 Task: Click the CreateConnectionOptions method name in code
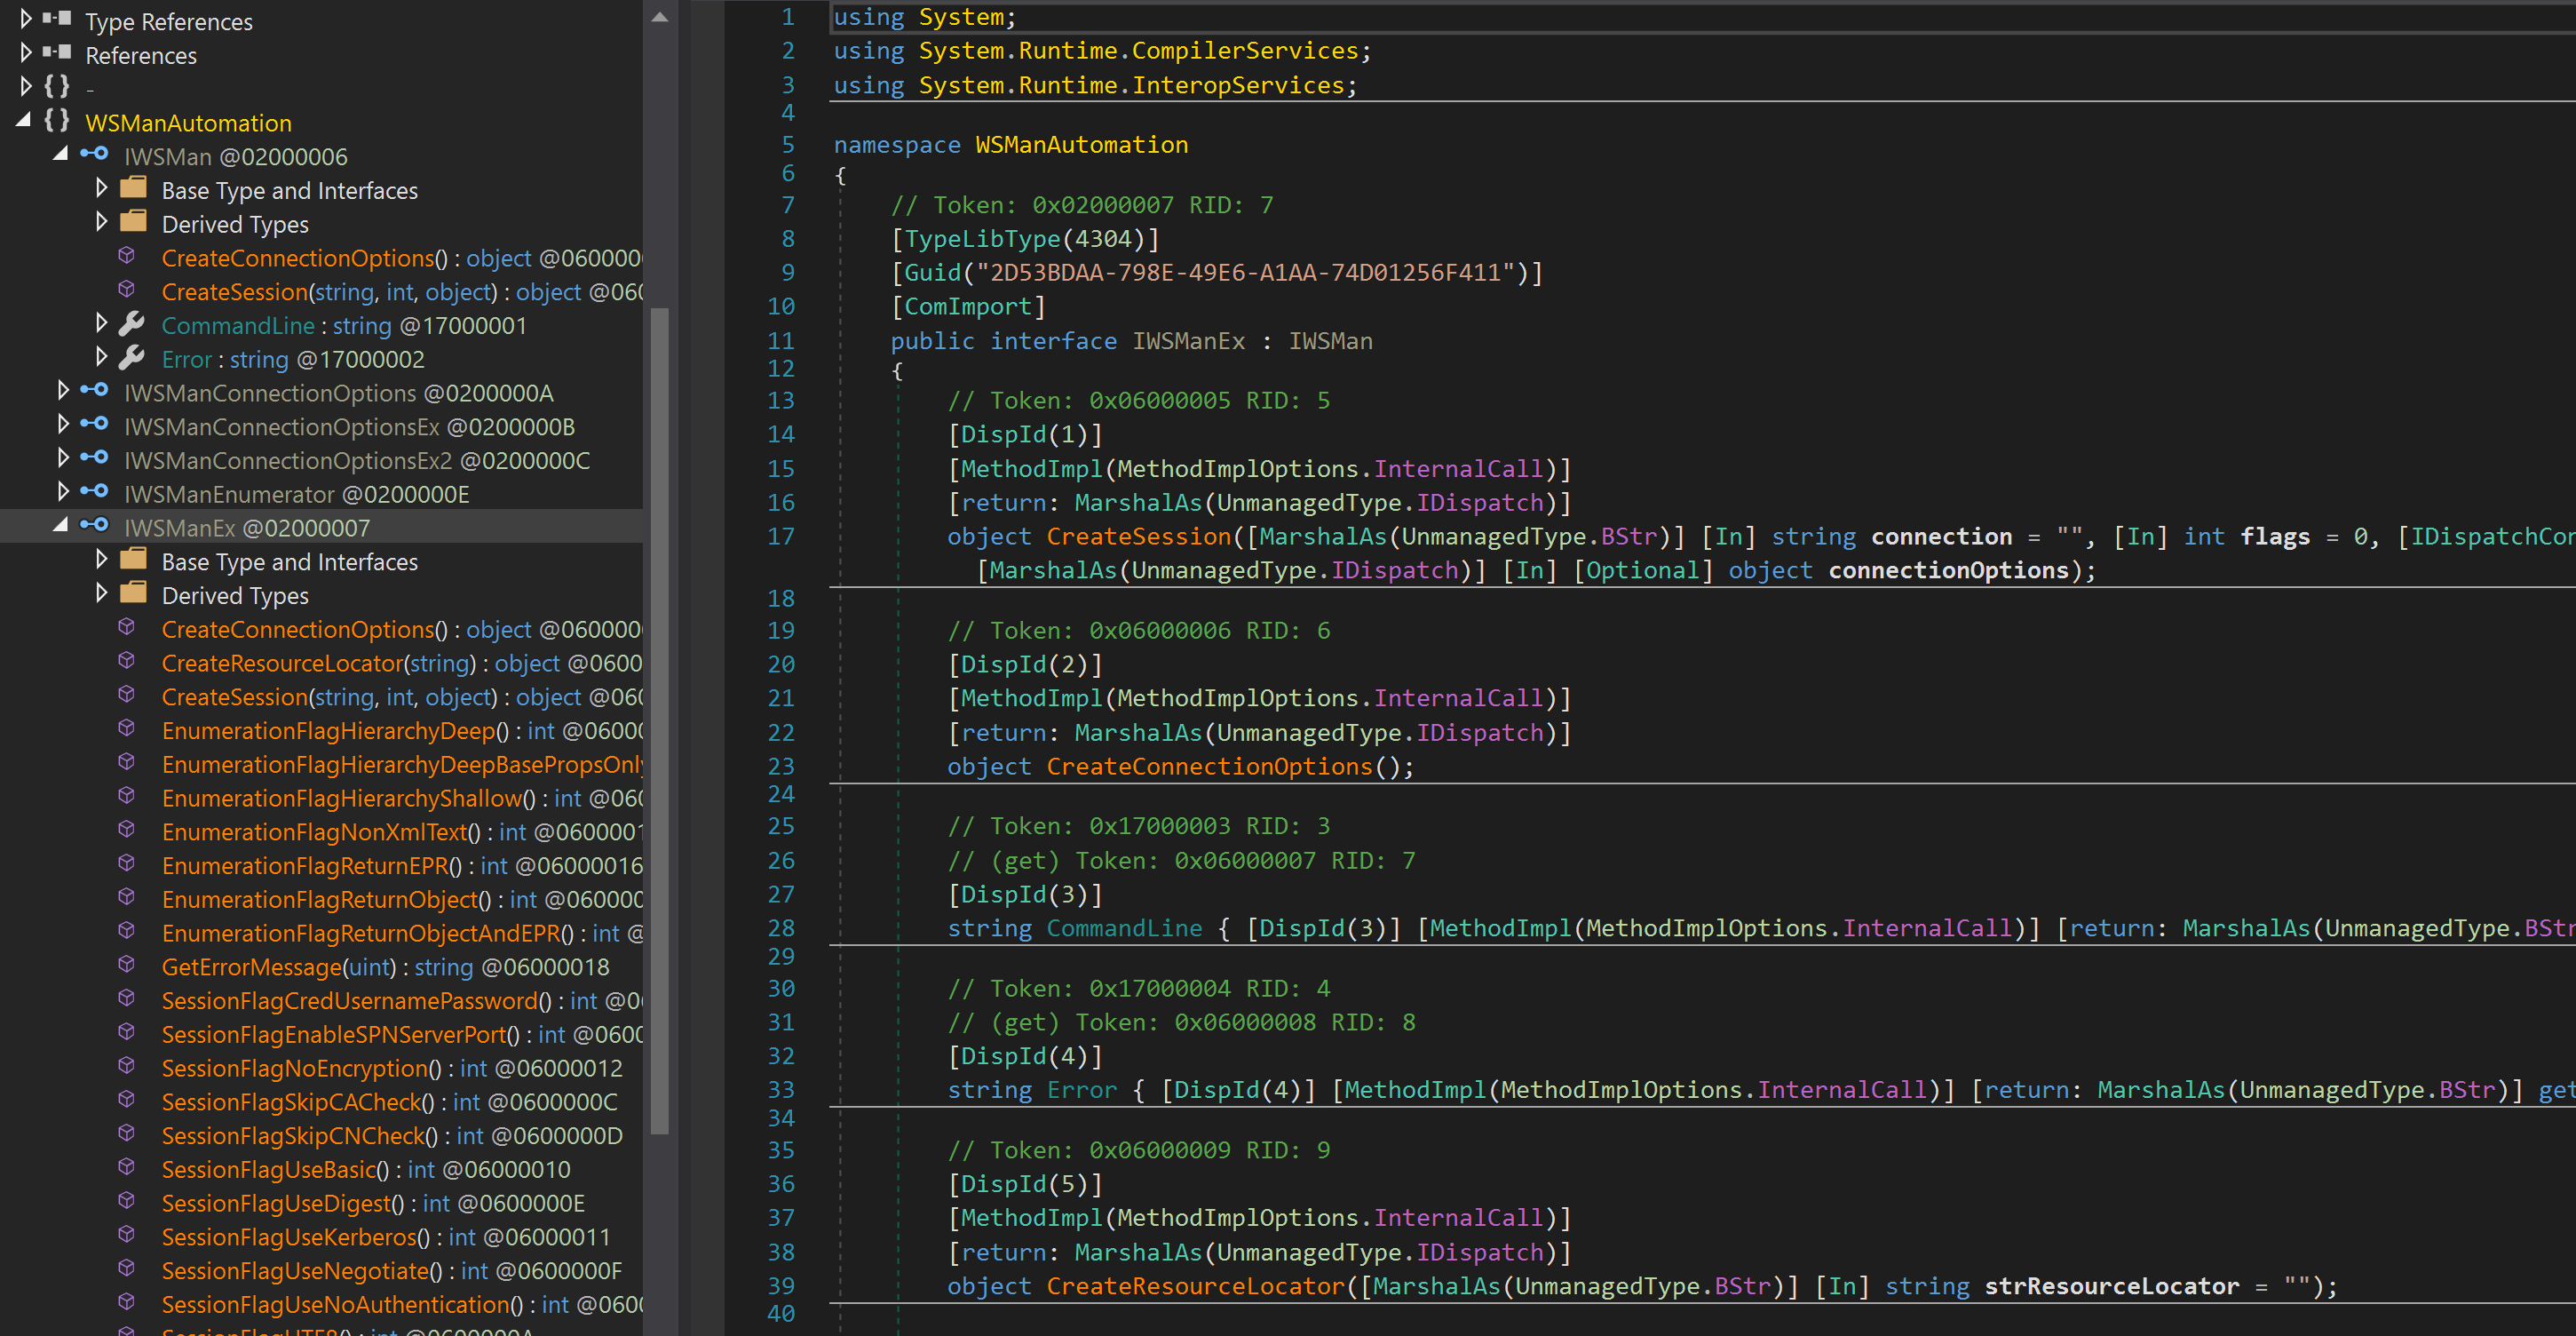click(x=1209, y=766)
